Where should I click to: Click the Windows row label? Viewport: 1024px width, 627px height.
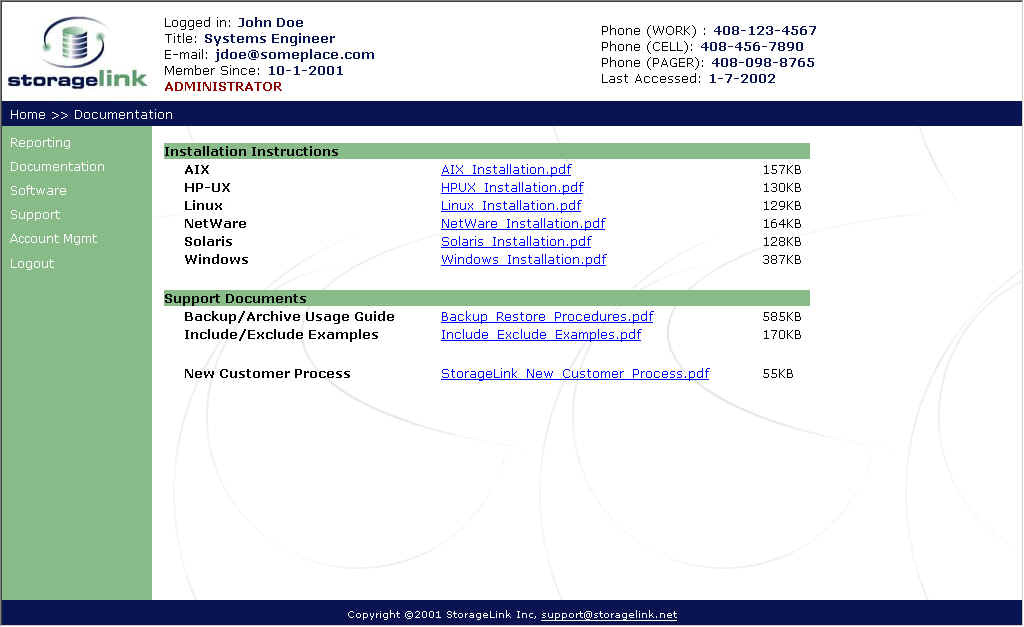point(216,259)
